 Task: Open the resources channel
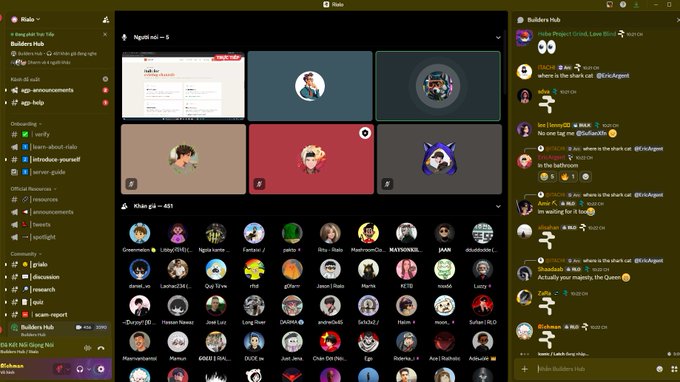coord(45,199)
